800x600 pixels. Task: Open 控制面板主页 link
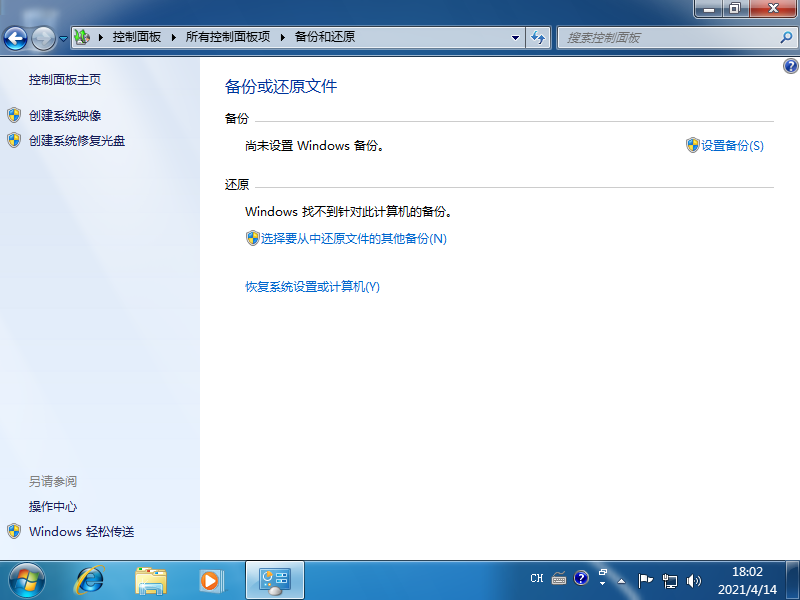coord(65,80)
